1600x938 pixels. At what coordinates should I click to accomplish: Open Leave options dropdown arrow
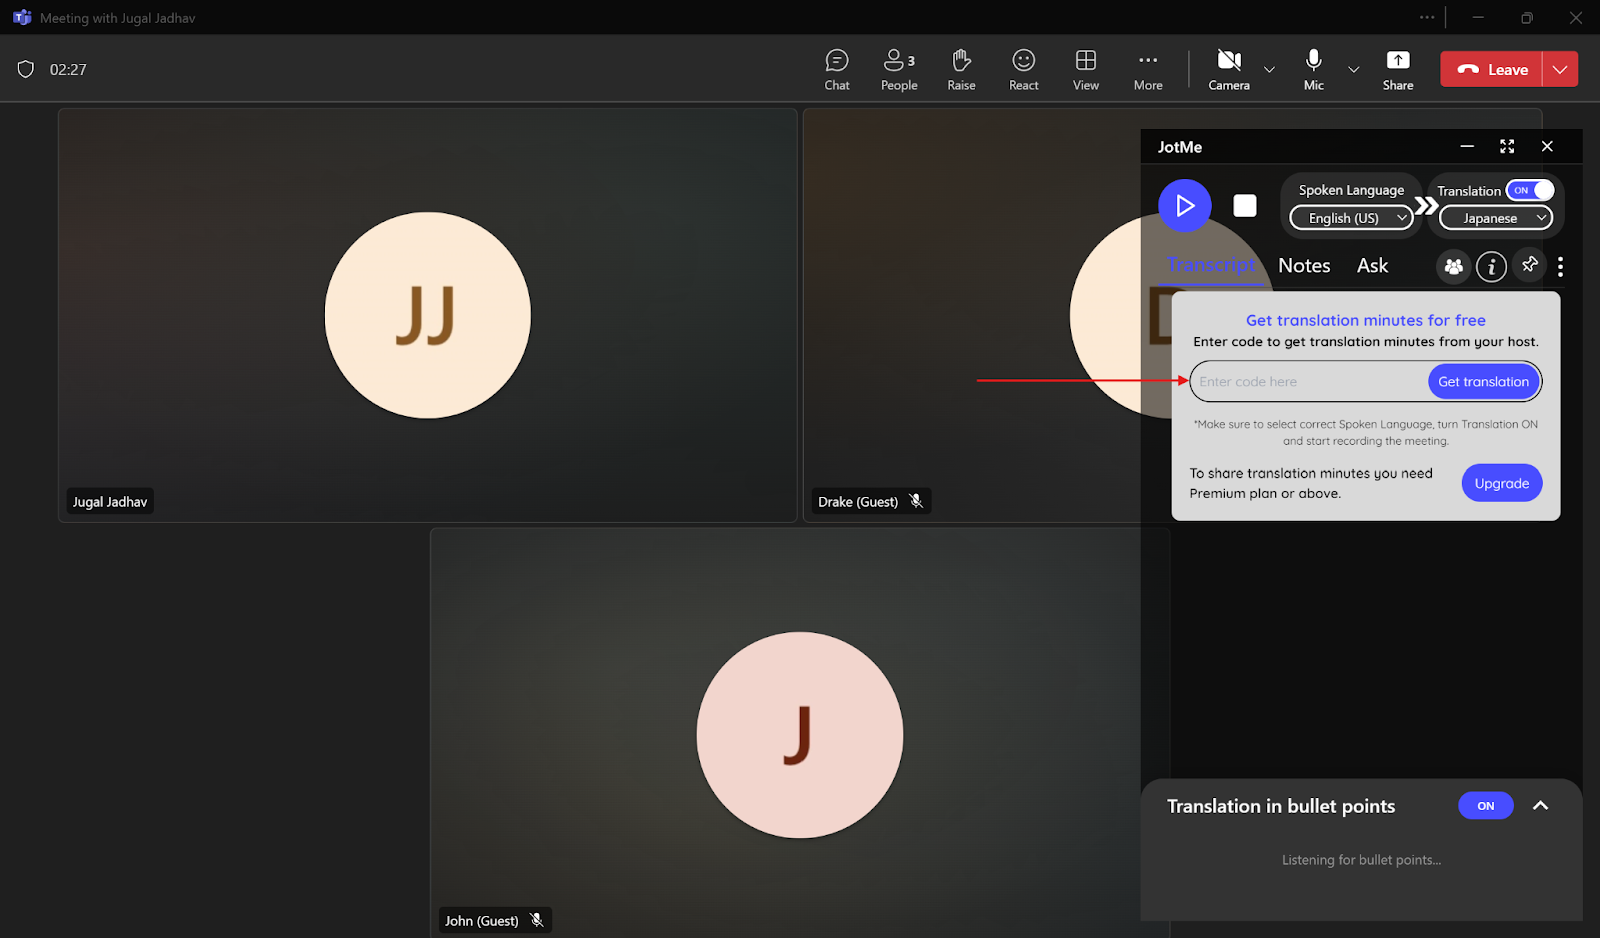tap(1560, 69)
